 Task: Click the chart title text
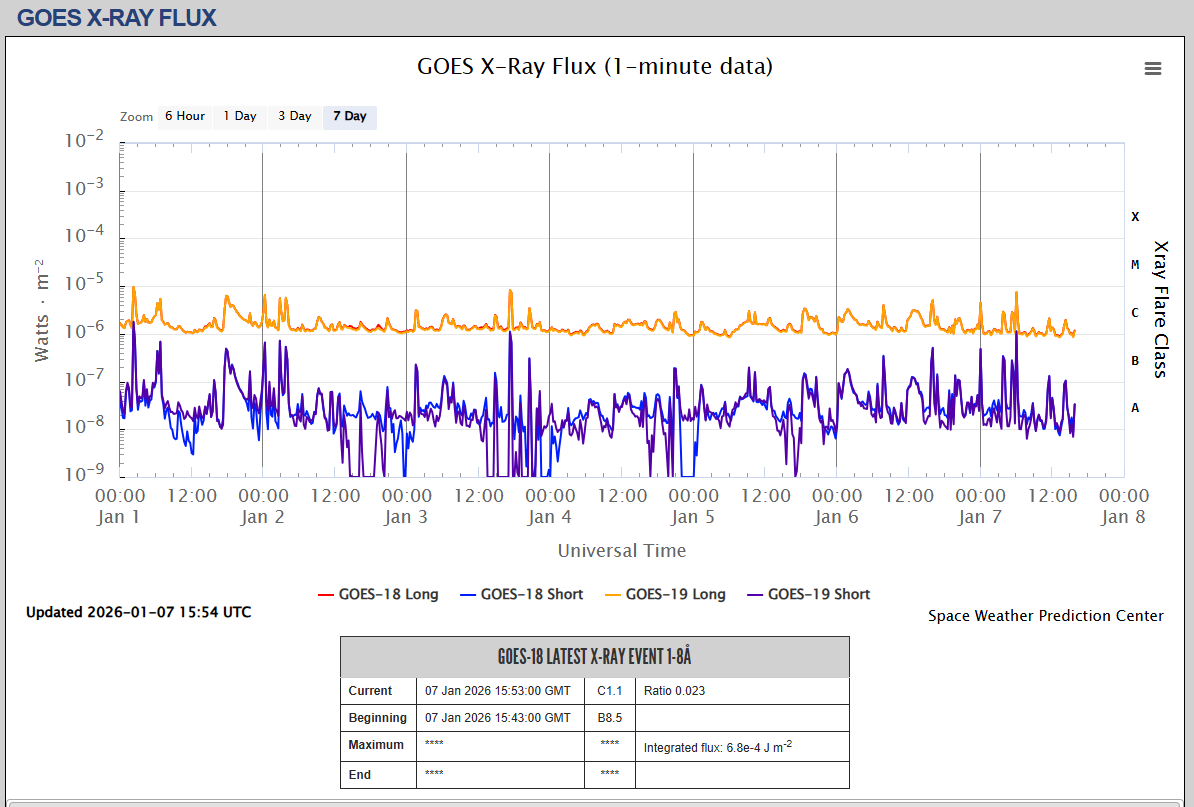click(x=595, y=67)
